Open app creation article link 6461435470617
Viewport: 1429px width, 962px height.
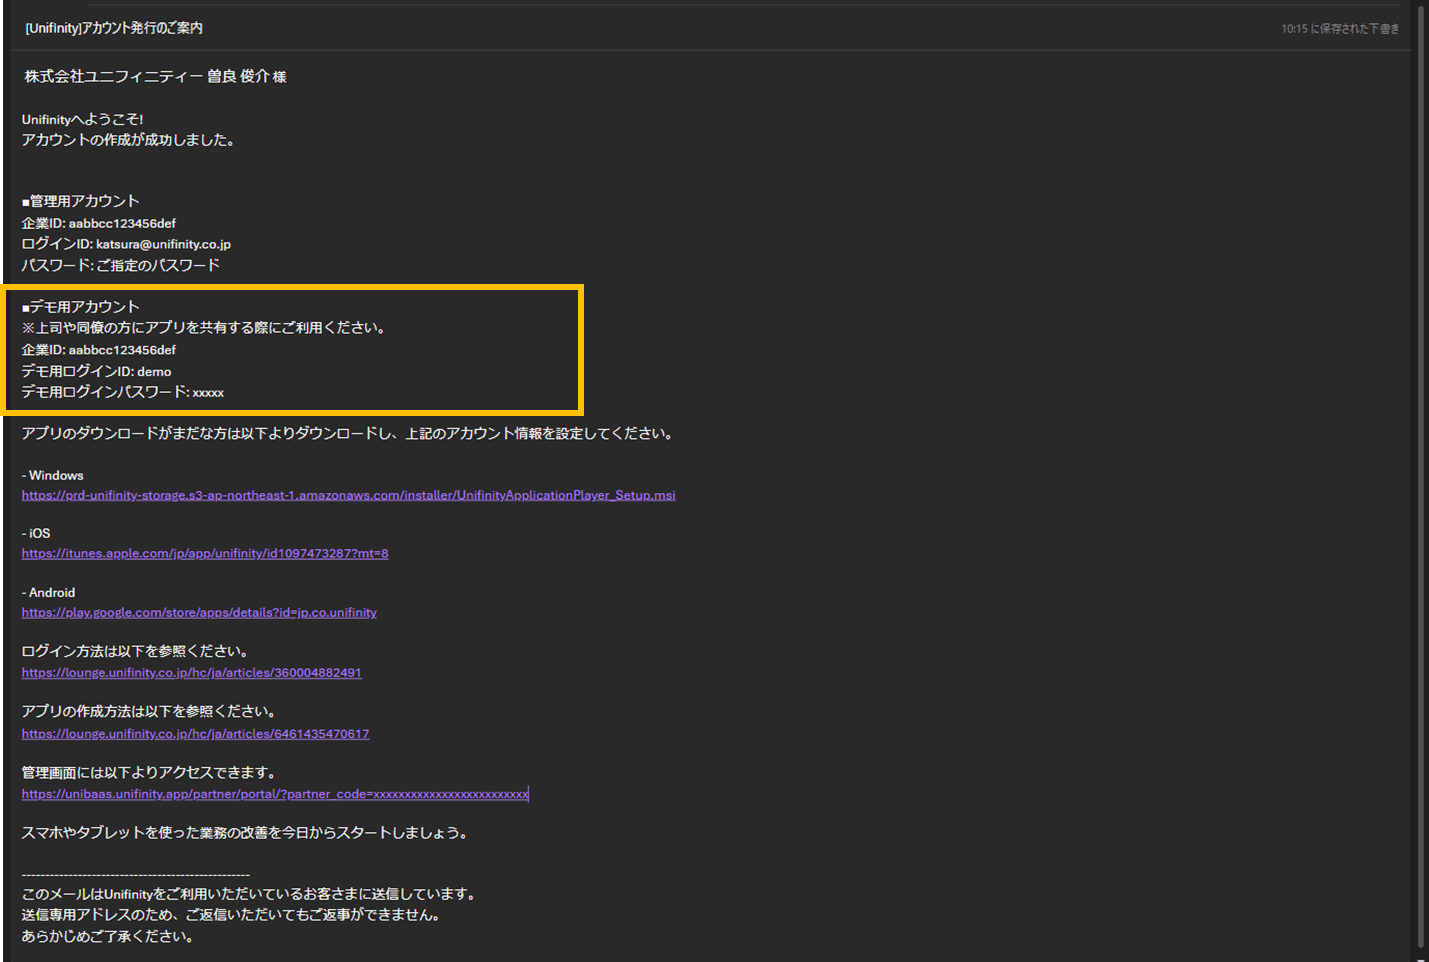195,734
